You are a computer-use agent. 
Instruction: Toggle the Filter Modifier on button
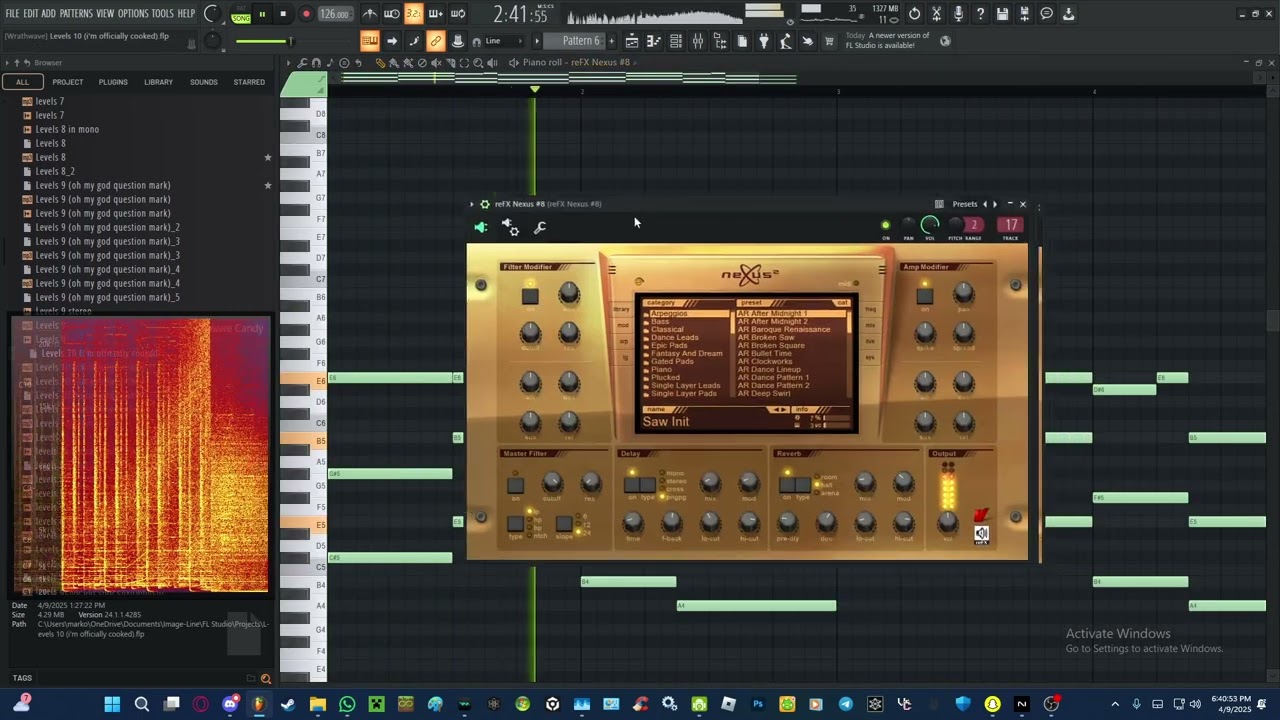tap(530, 296)
